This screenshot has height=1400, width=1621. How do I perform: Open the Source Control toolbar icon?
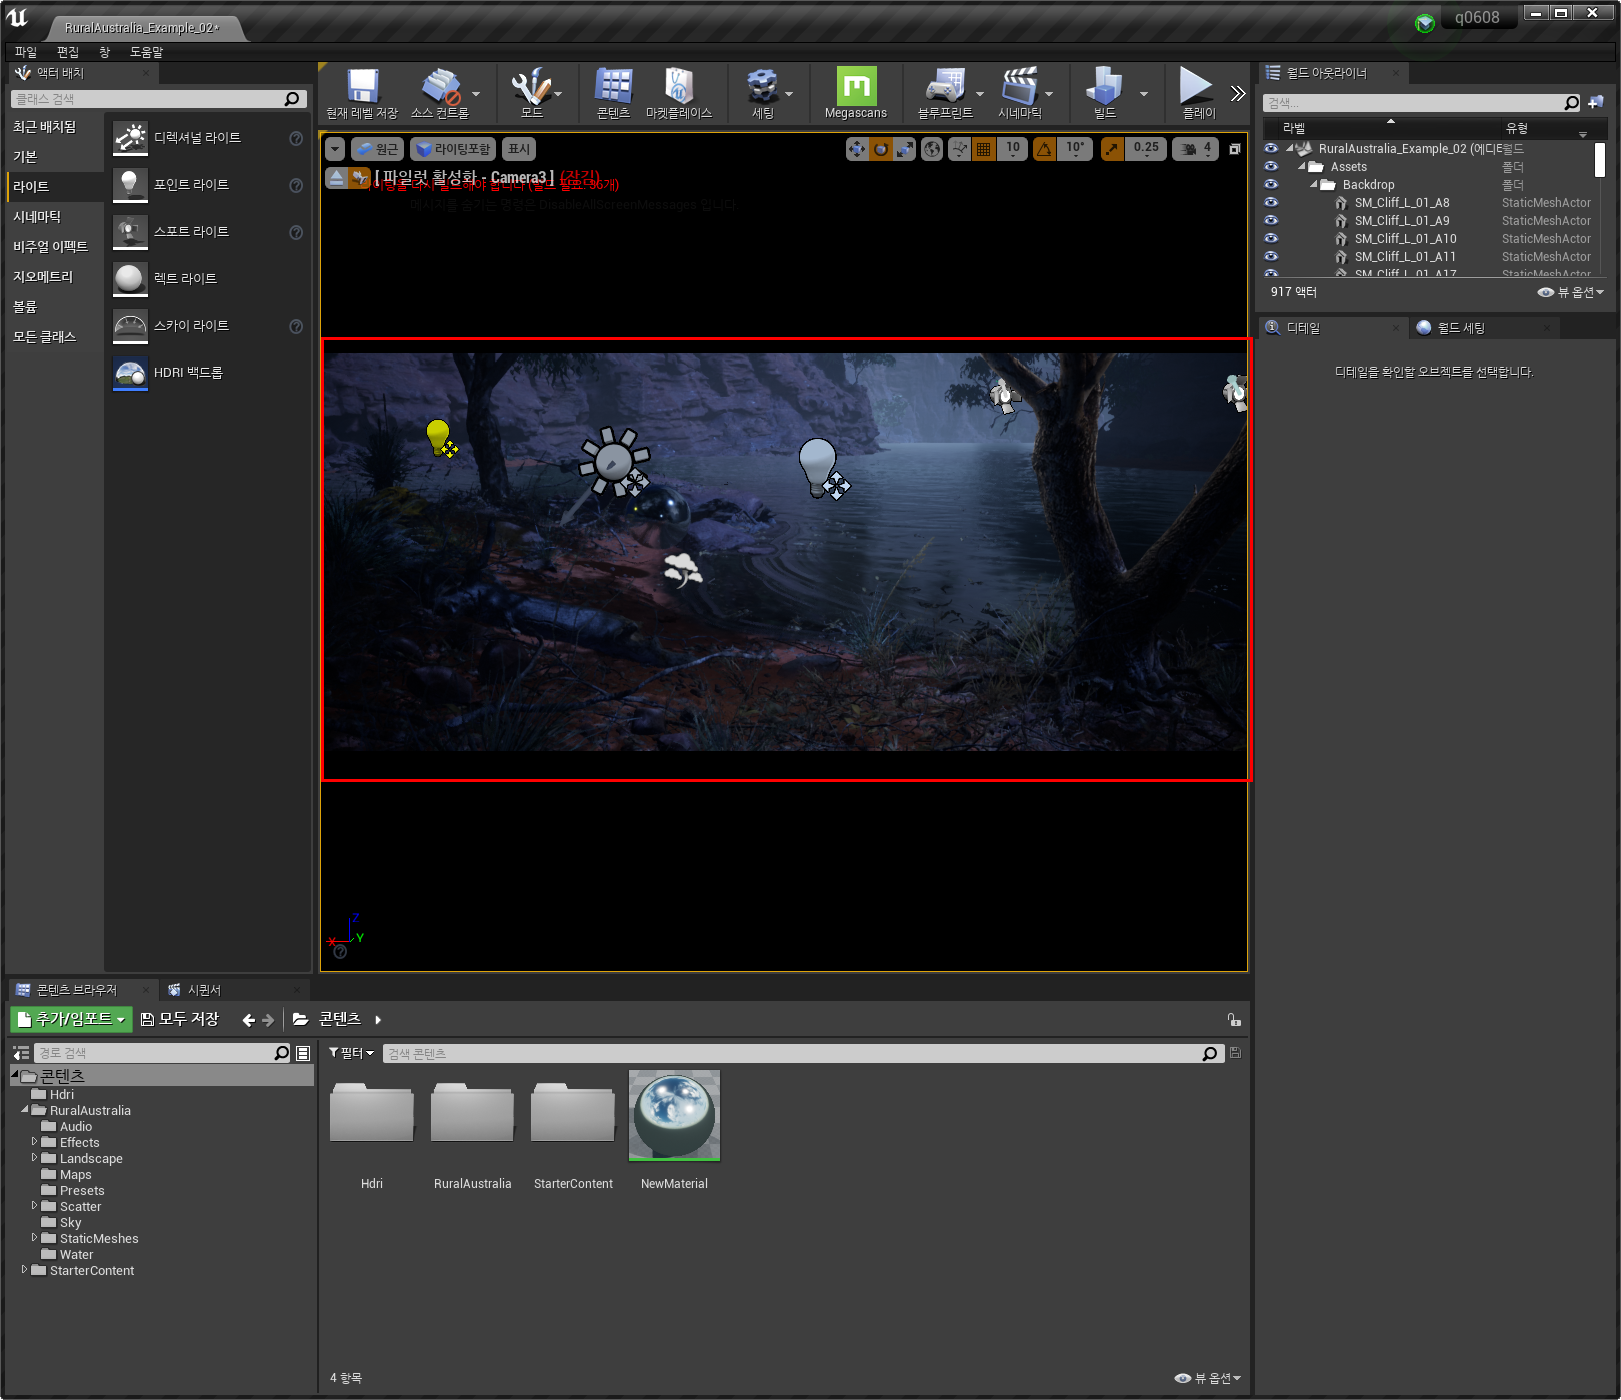440,88
